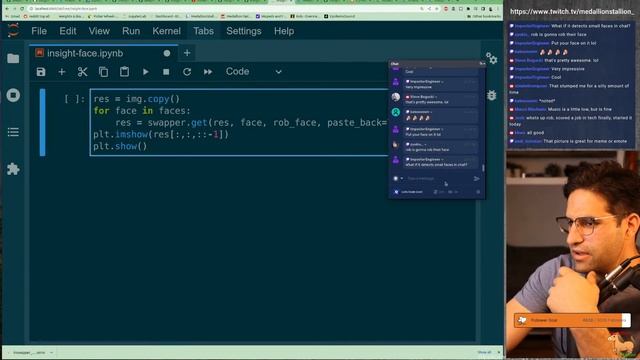Image resolution: width=640 pixels, height=360 pixels.
Task: Open chat popup settings gear icon
Action: tap(478, 192)
